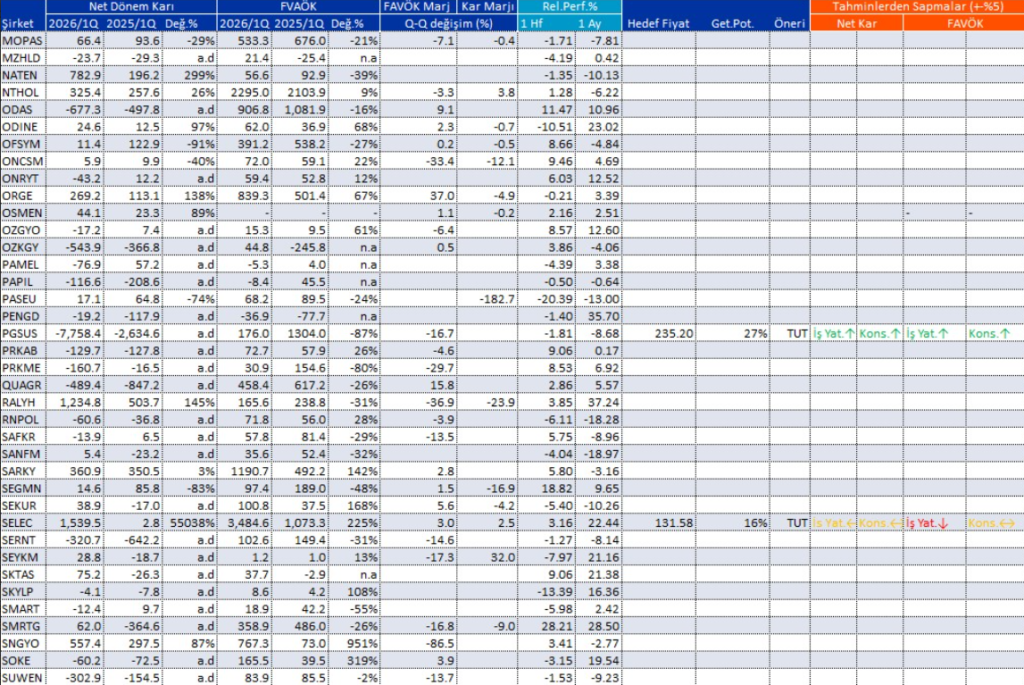Click the blue FVAÖK group header
Viewport: 1024px width, 685px height.
click(298, 7)
